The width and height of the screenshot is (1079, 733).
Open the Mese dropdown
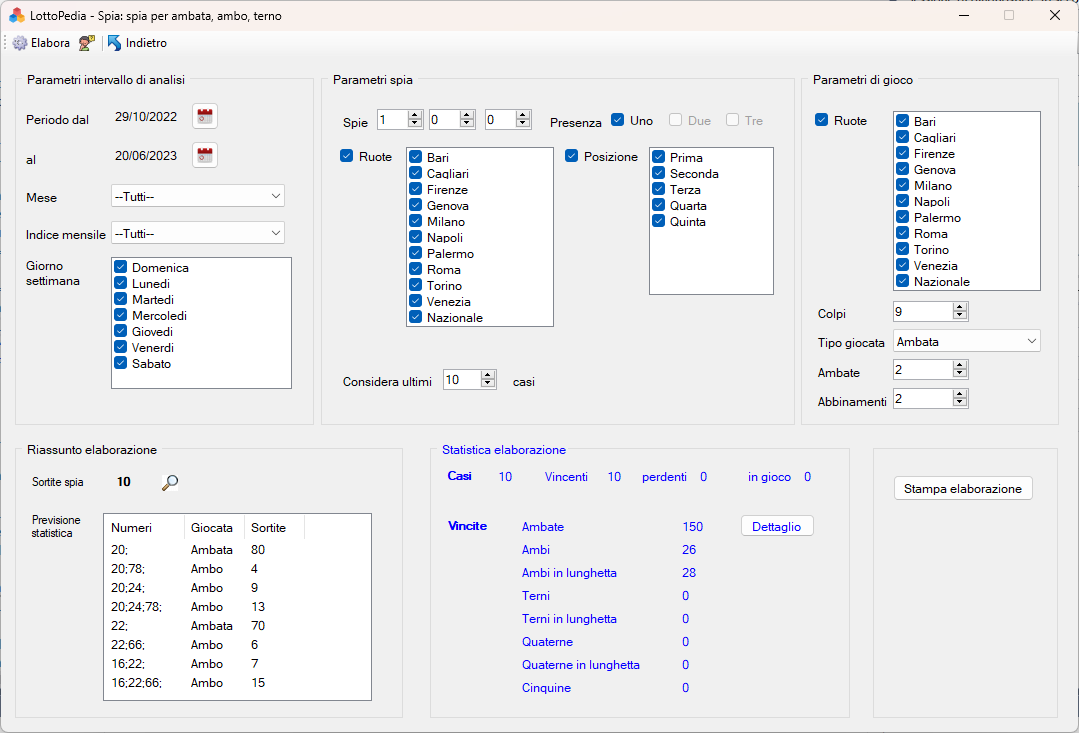tap(197, 196)
